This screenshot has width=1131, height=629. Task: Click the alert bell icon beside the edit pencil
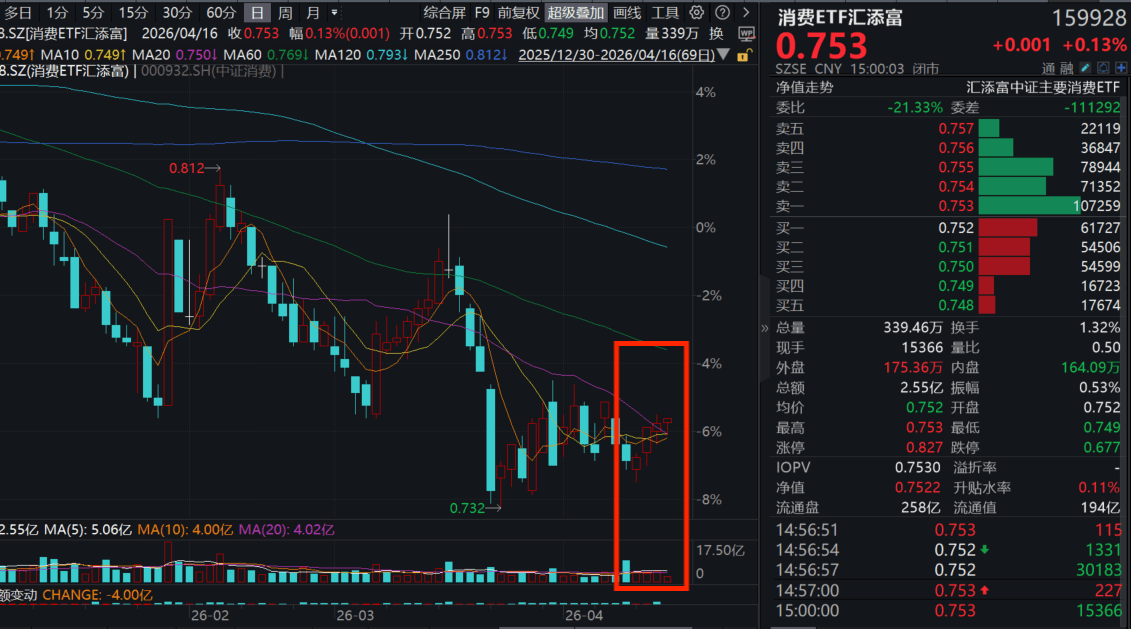1103,67
